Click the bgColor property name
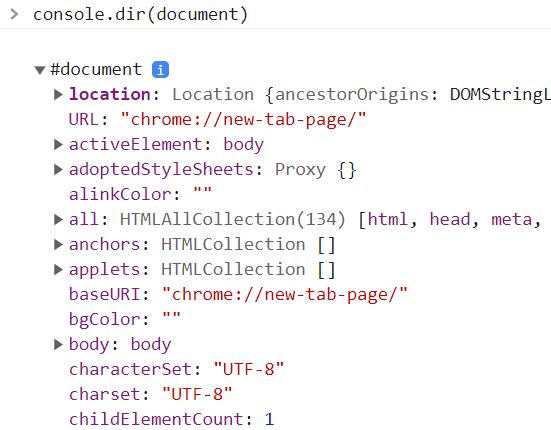This screenshot has width=551, height=430. 105,320
